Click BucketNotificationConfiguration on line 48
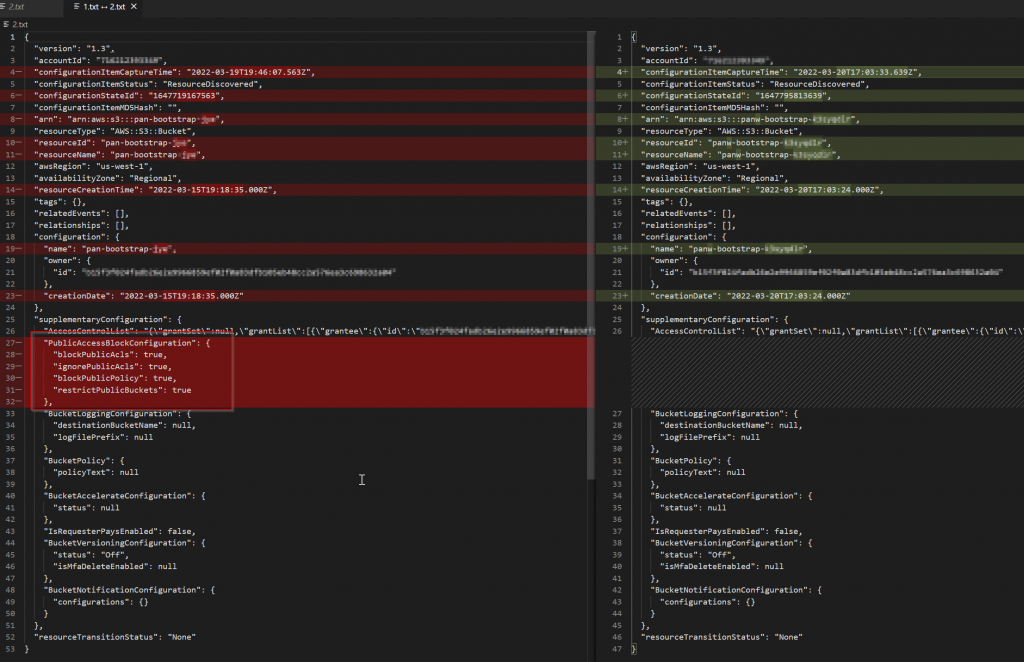1024x662 pixels. coord(122,590)
